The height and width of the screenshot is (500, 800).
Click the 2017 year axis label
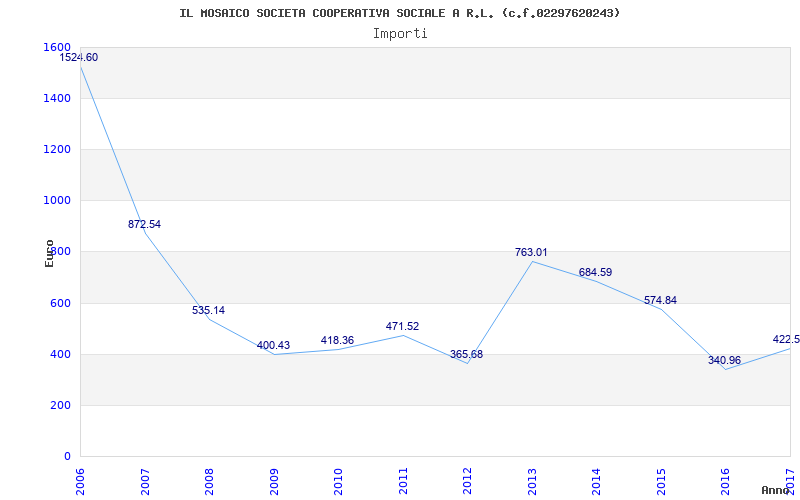tap(790, 480)
